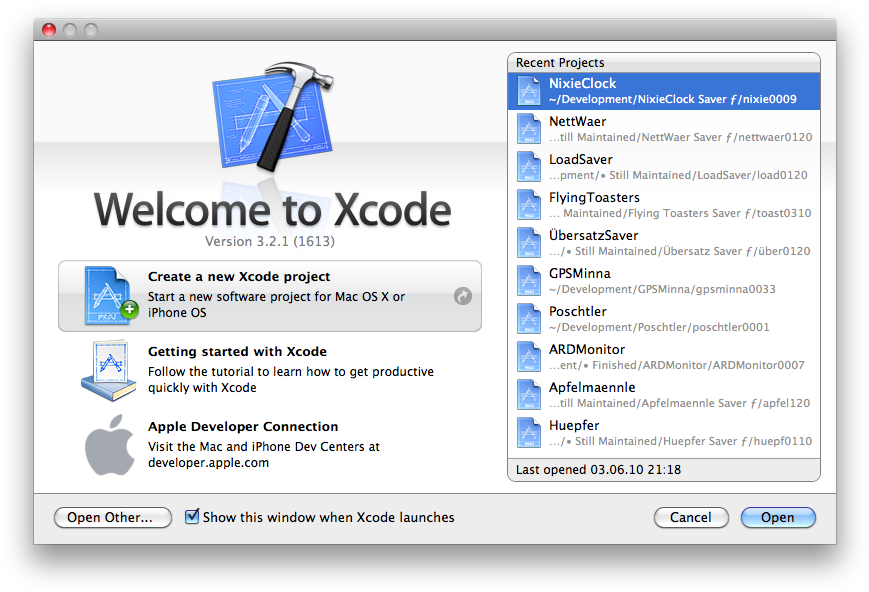869x592 pixels.
Task: Click the gray arrow in Create project row
Action: (x=463, y=296)
